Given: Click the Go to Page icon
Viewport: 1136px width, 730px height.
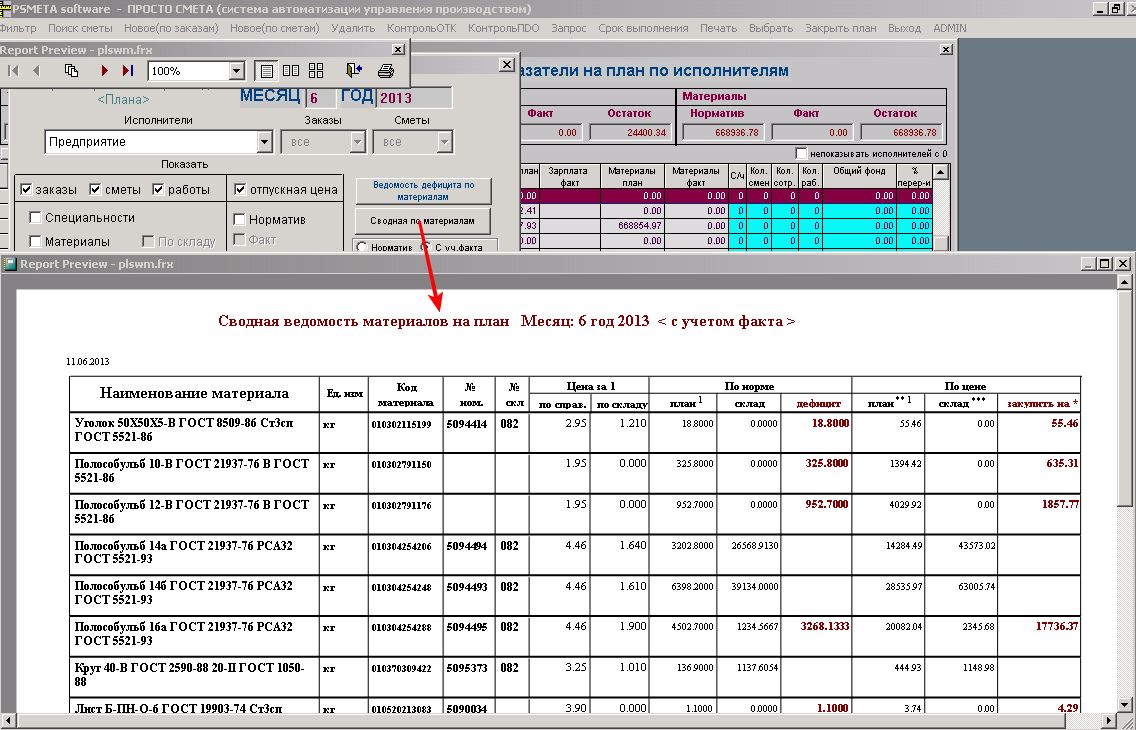Looking at the screenshot, I should point(71,71).
